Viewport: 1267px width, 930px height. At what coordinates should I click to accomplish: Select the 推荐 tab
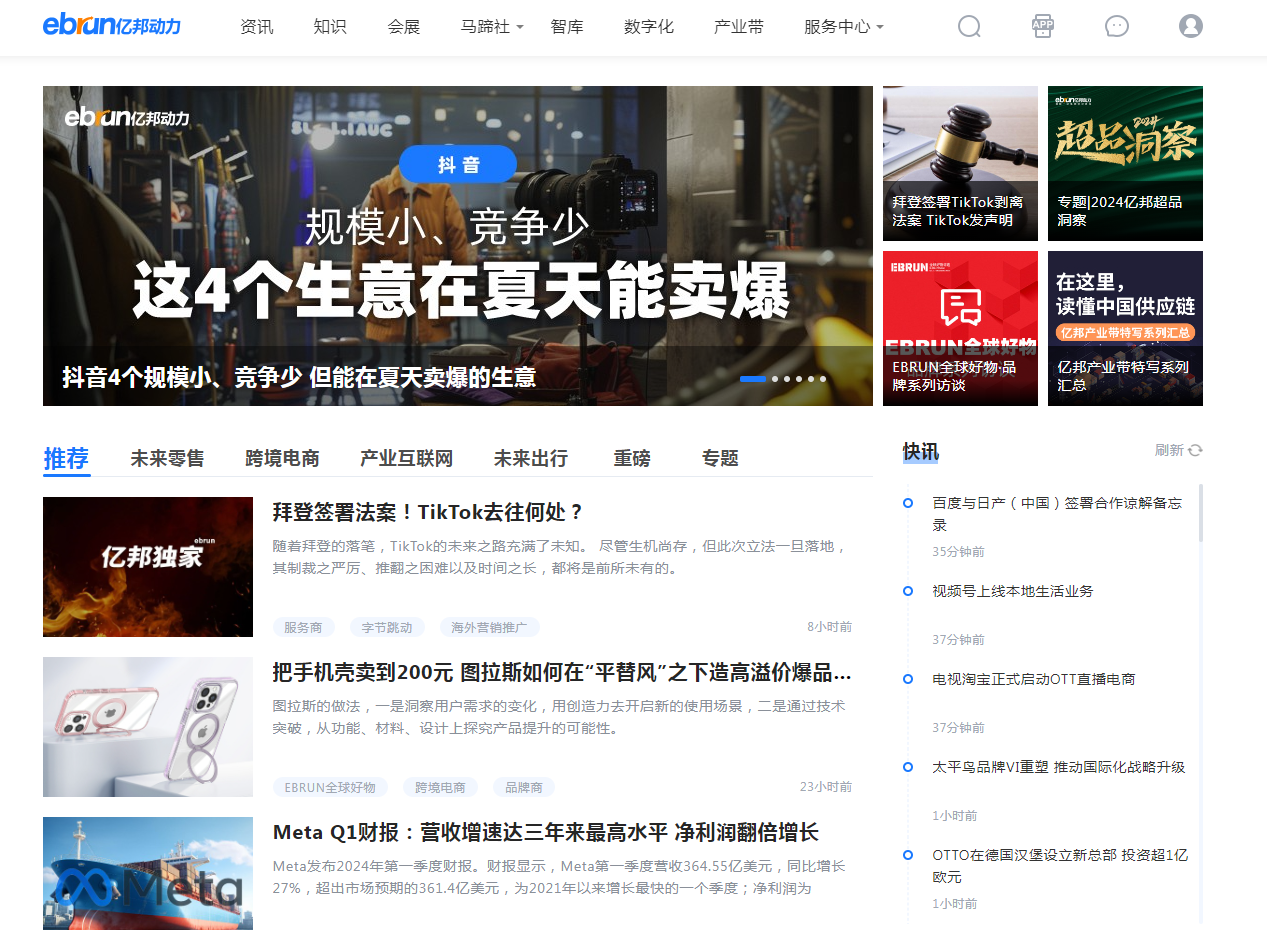[x=67, y=459]
